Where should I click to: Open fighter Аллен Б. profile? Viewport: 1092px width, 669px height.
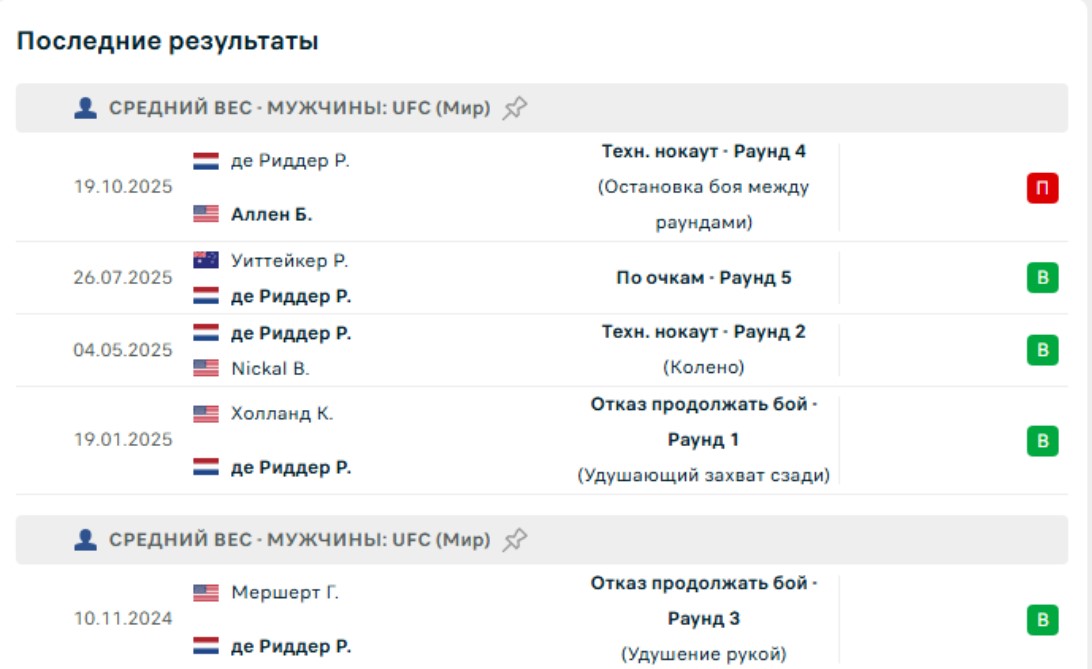(x=271, y=214)
